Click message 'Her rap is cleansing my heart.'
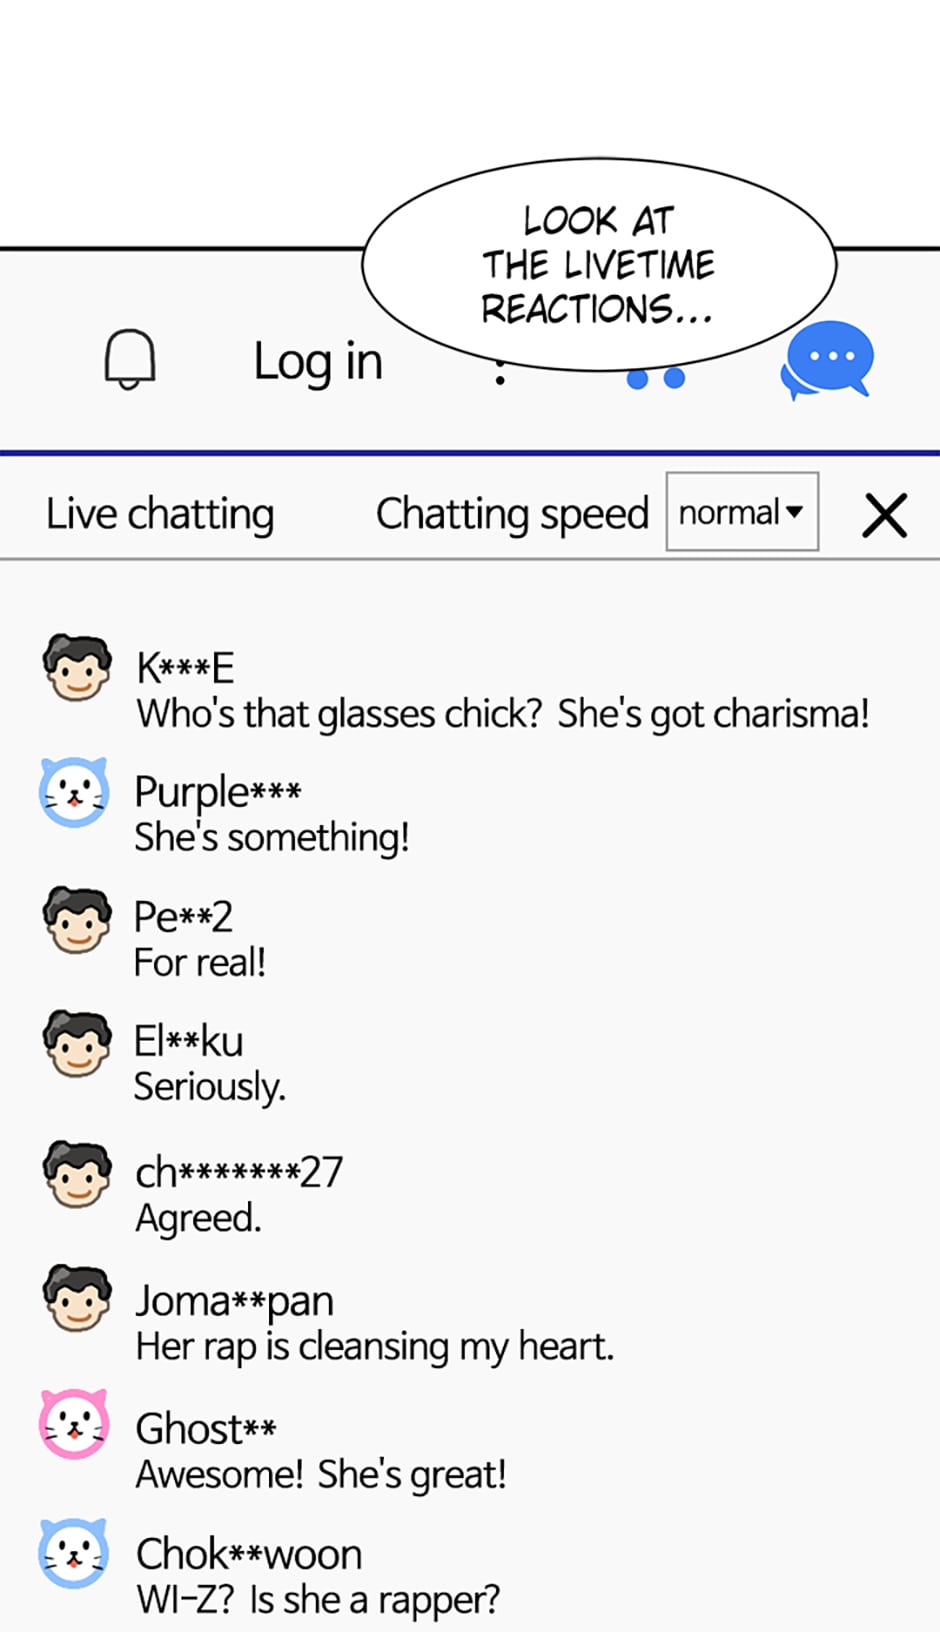The height and width of the screenshot is (1632, 940). coord(375,1347)
